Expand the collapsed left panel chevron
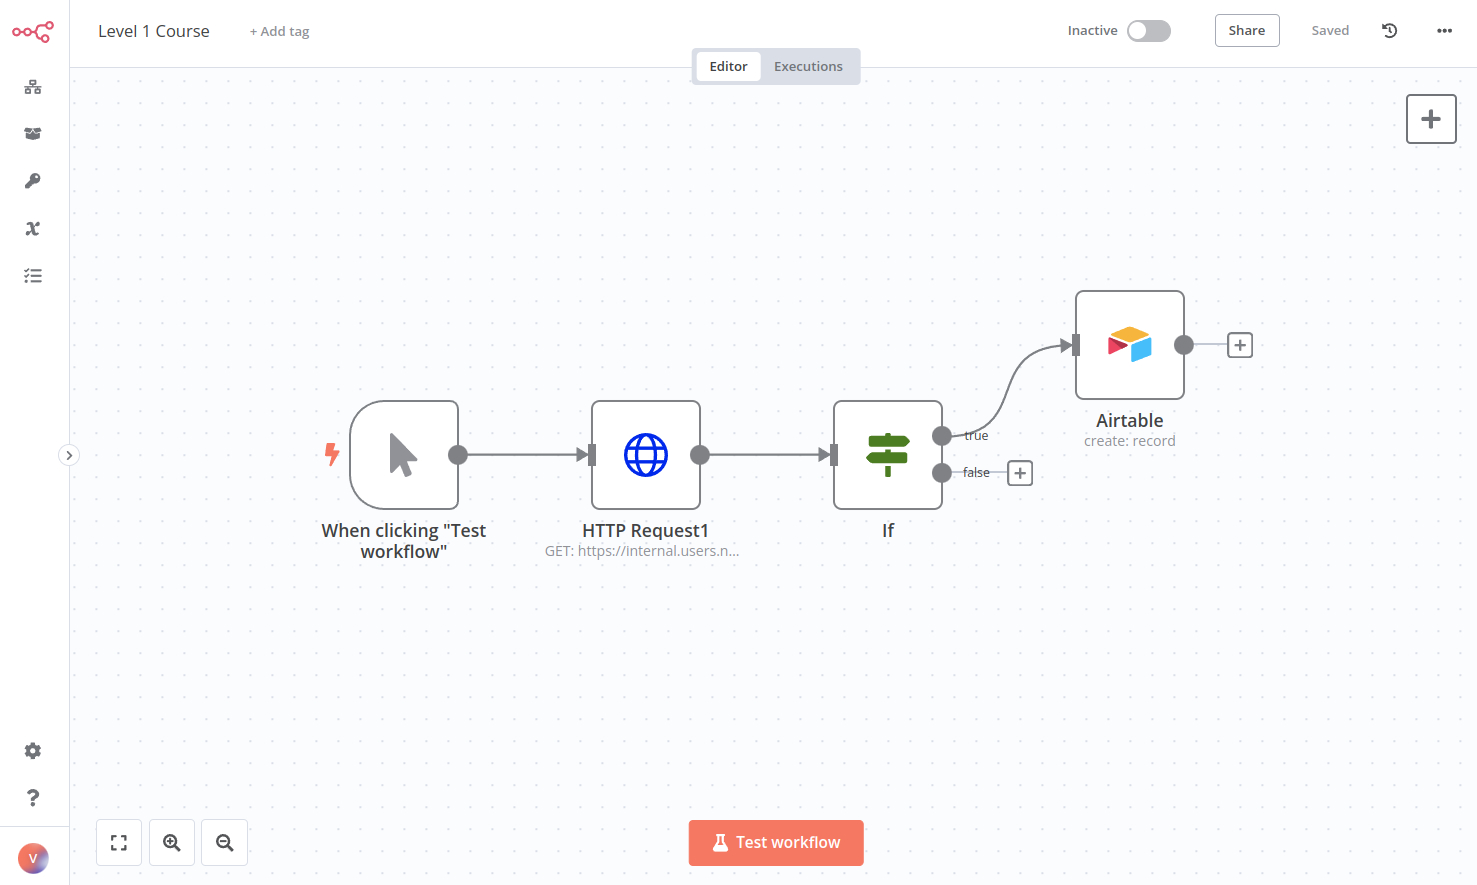Image resolution: width=1477 pixels, height=885 pixels. [68, 454]
